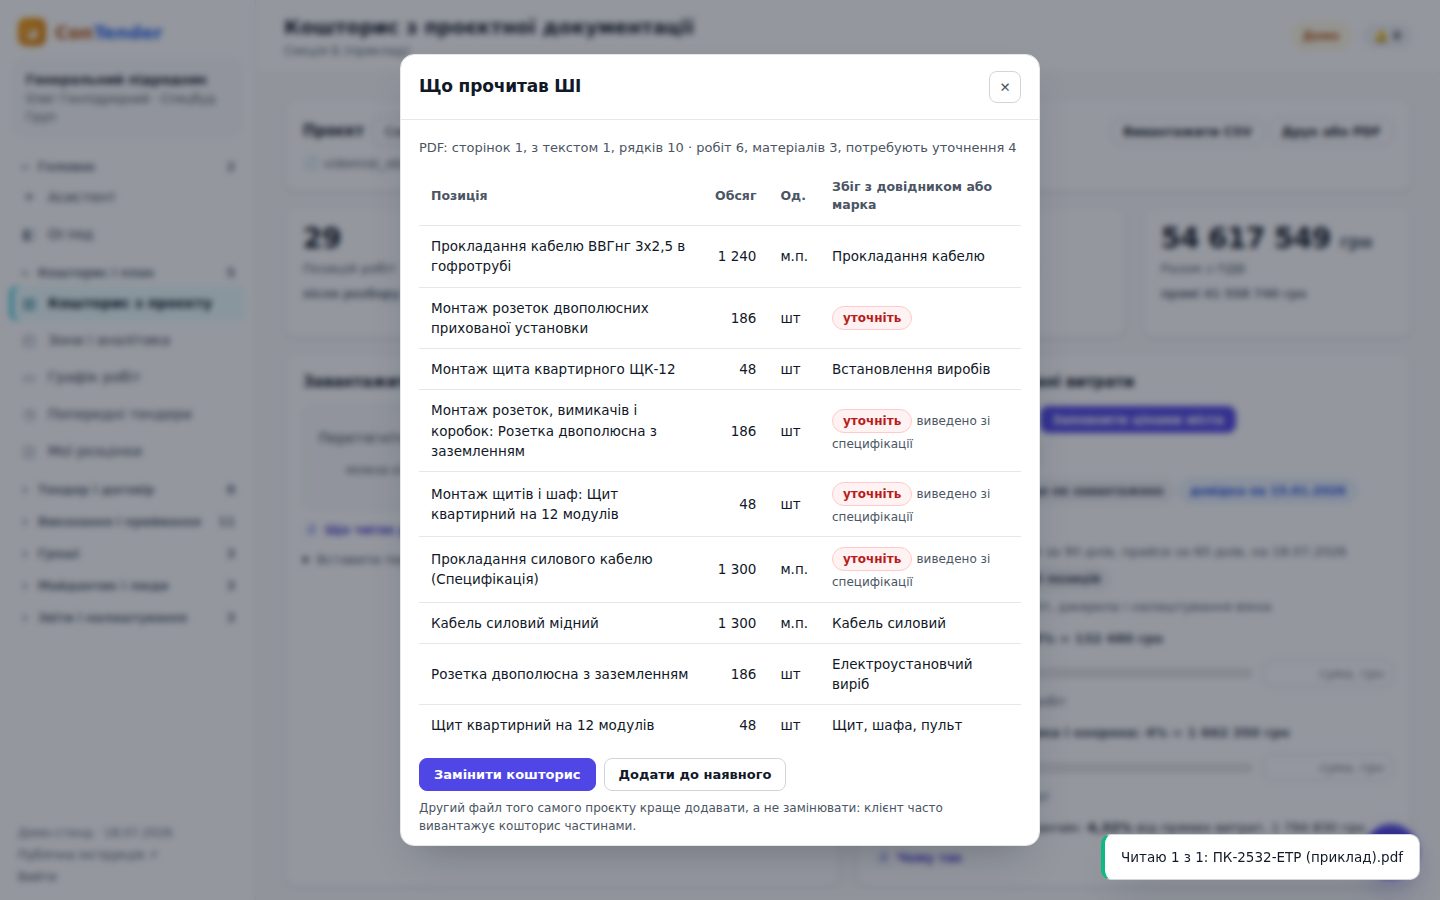Click «уточніть» badge in Розетка двополюсна з заземленням row
Image resolution: width=1440 pixels, height=900 pixels.
pos(871,421)
